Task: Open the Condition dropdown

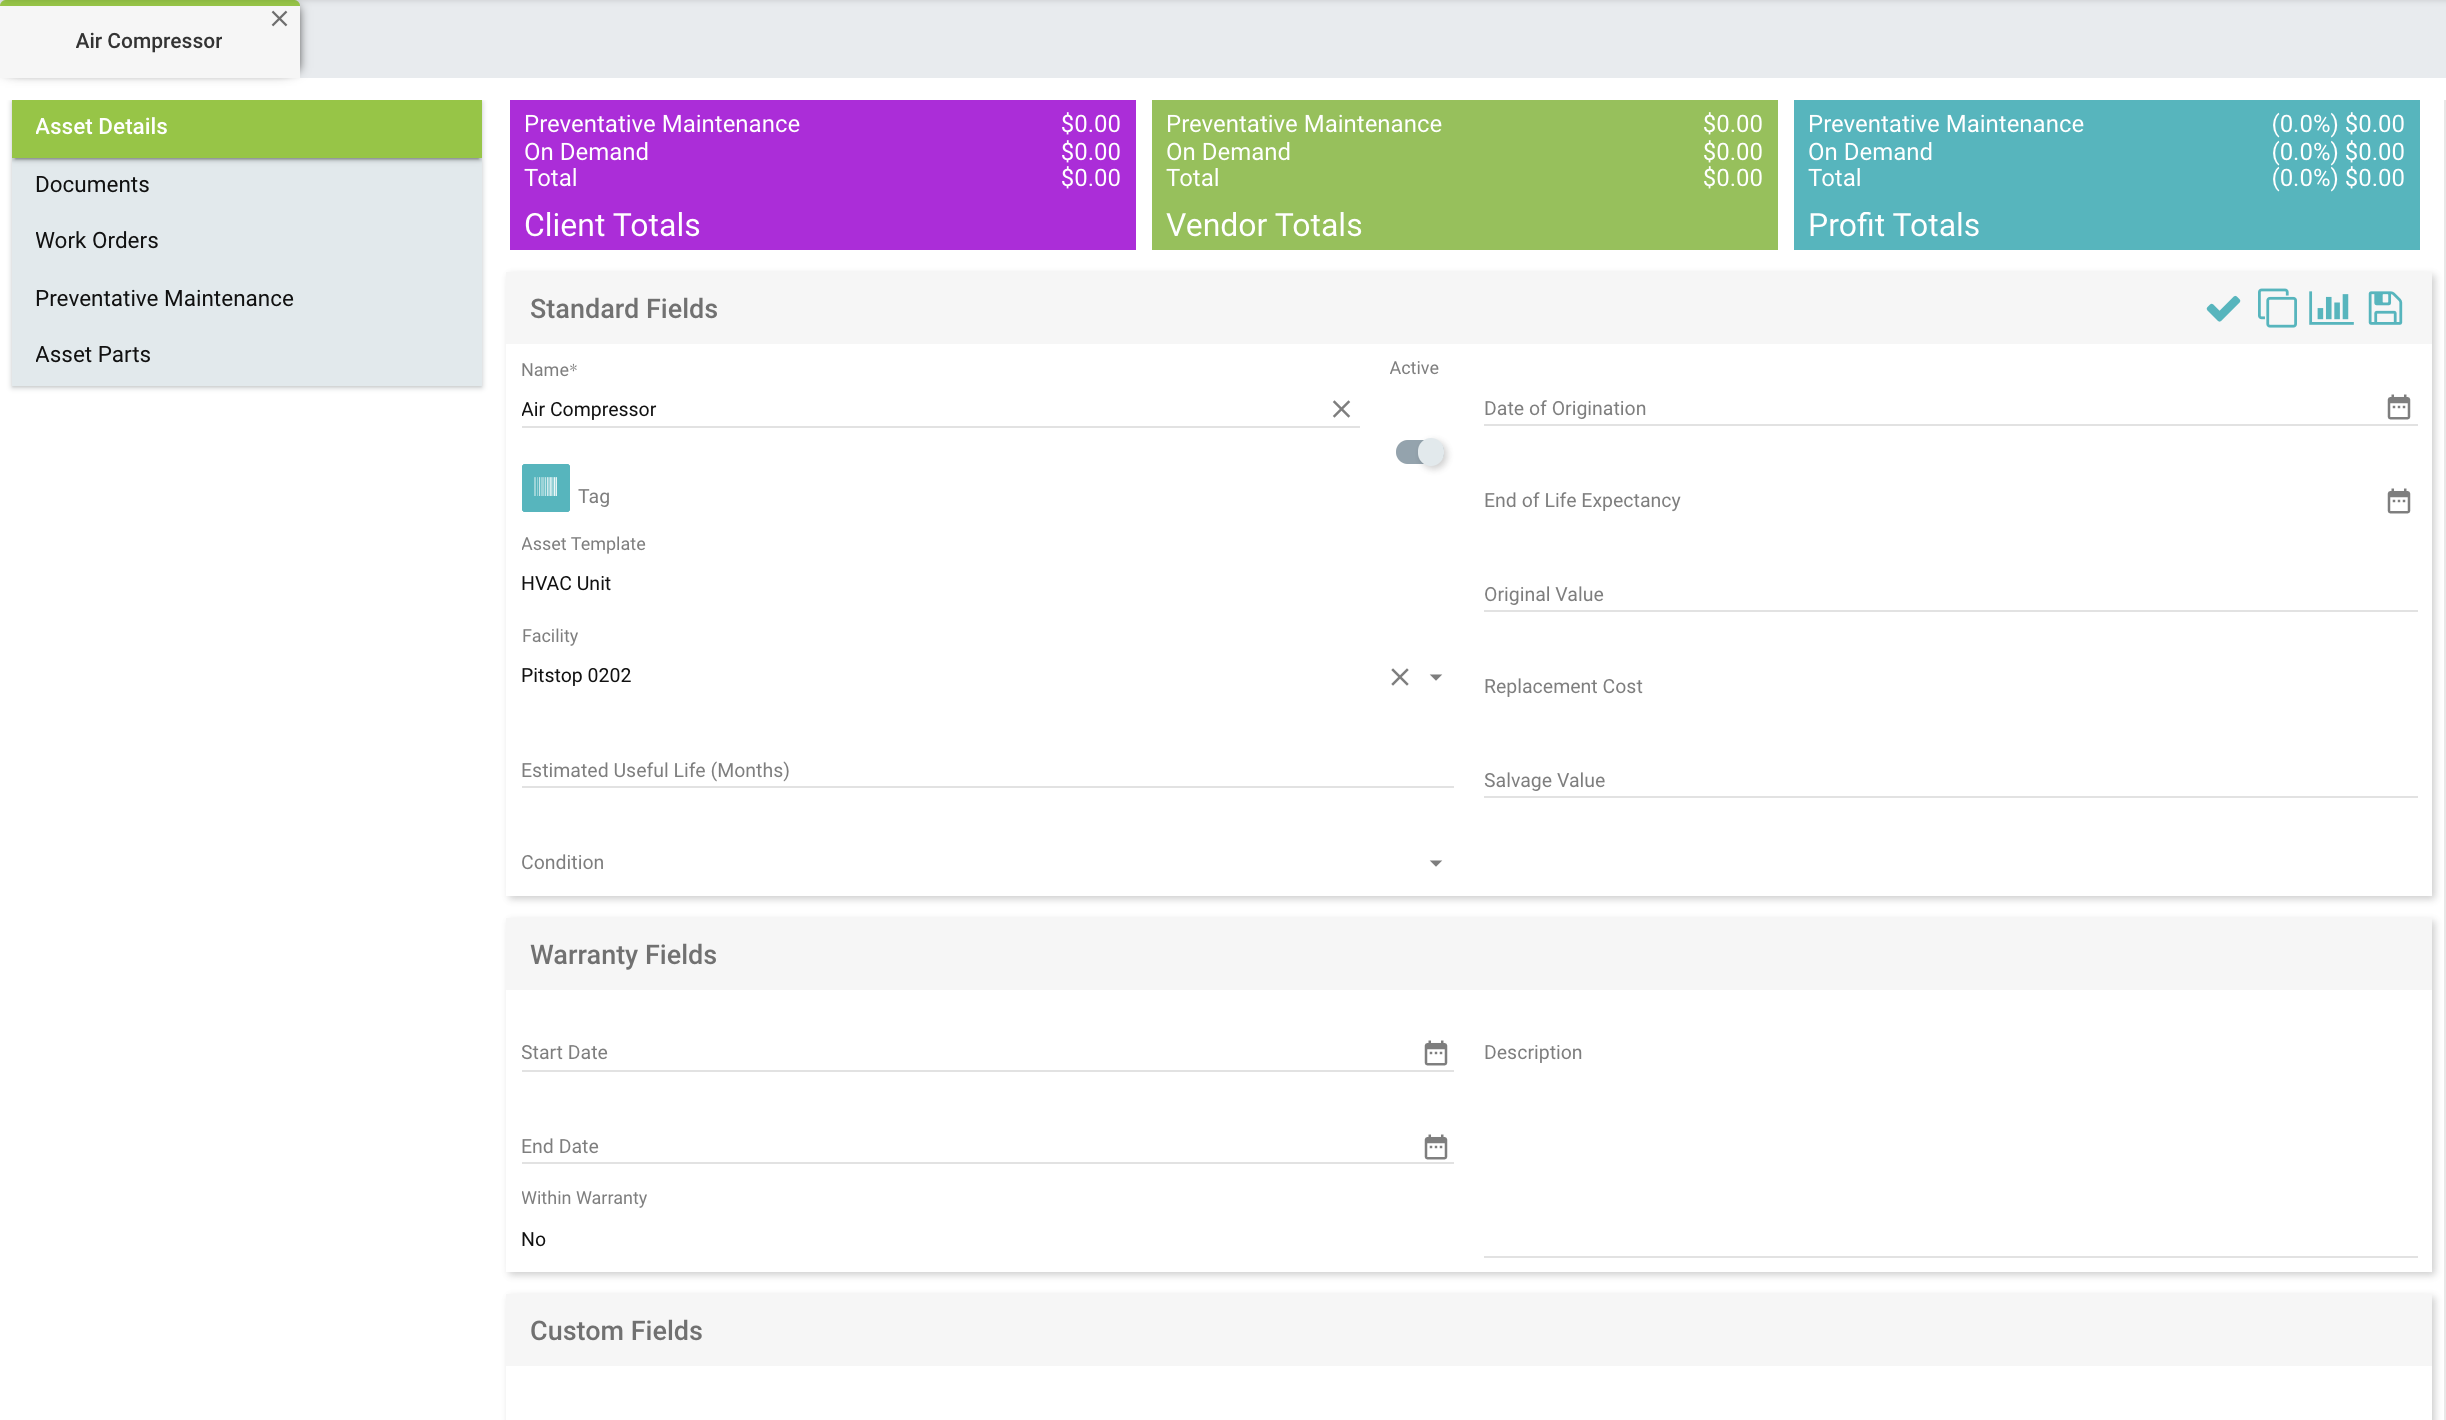Action: pos(1436,863)
